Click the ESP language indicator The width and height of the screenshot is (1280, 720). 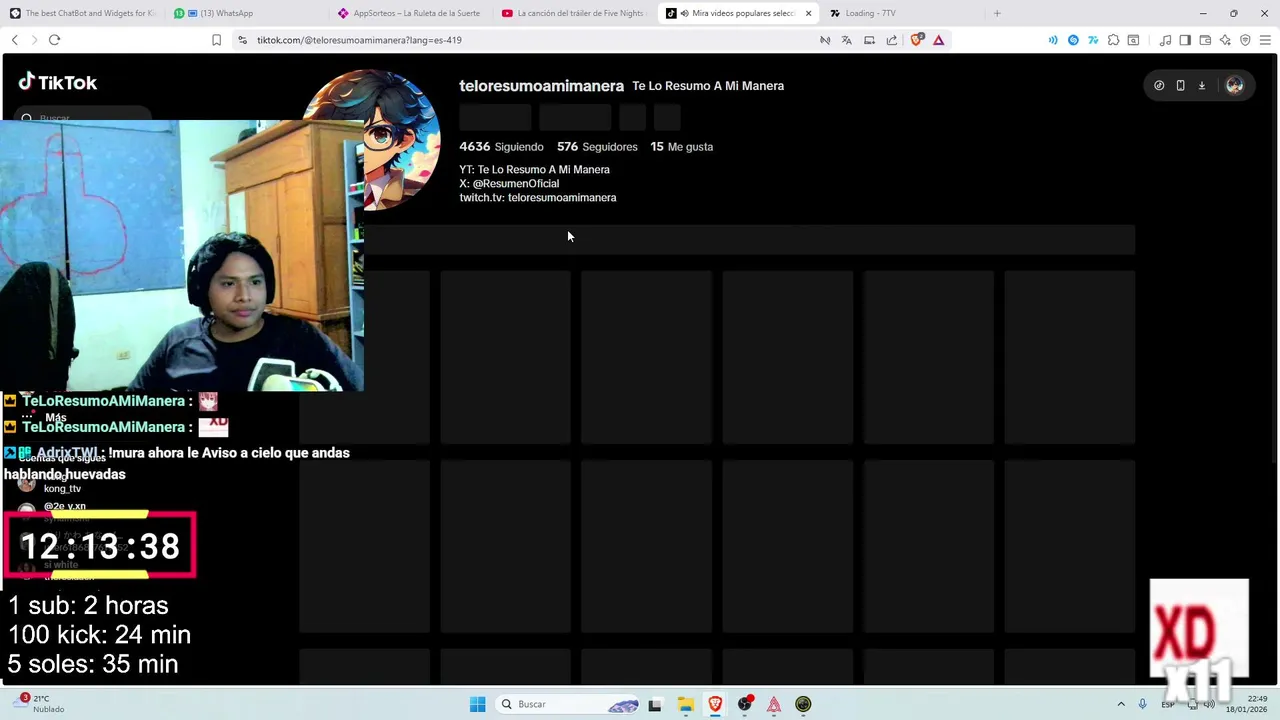[x=1167, y=704]
